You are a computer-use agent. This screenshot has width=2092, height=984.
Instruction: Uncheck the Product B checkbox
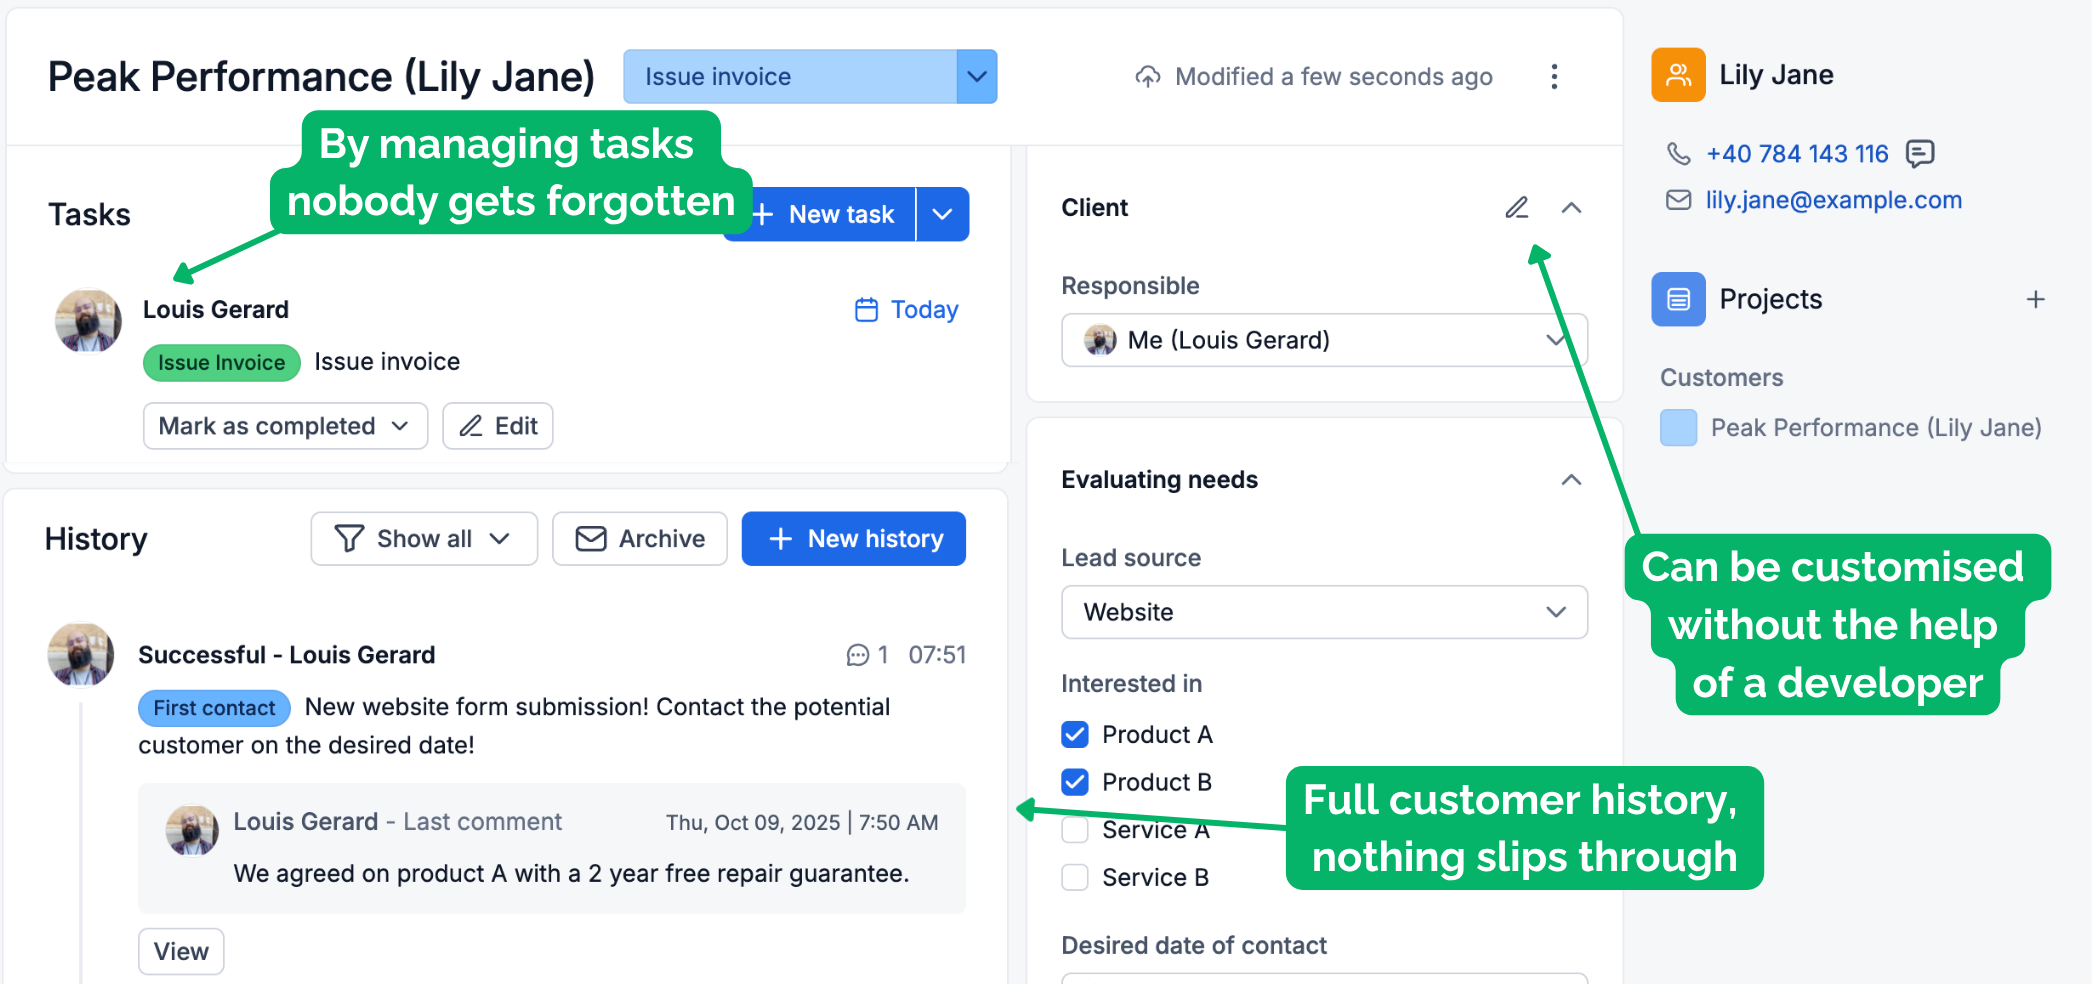(1075, 782)
